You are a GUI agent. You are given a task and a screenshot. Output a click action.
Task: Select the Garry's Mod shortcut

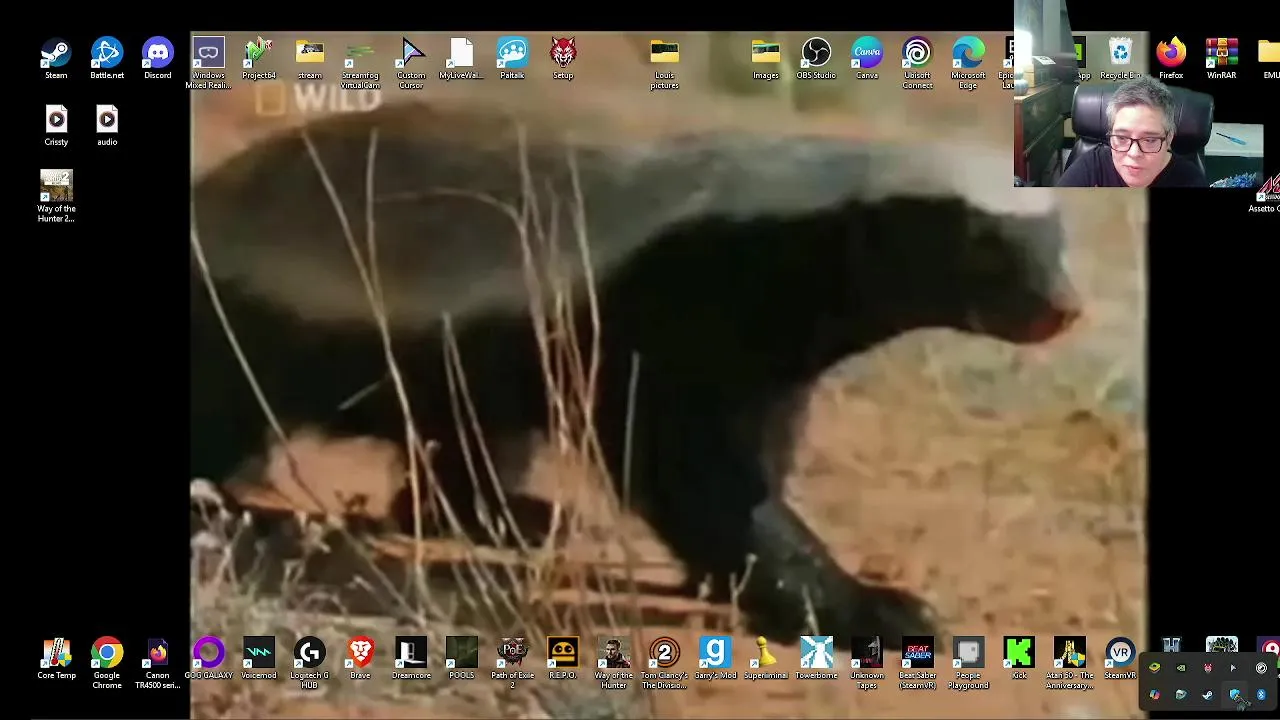[715, 658]
